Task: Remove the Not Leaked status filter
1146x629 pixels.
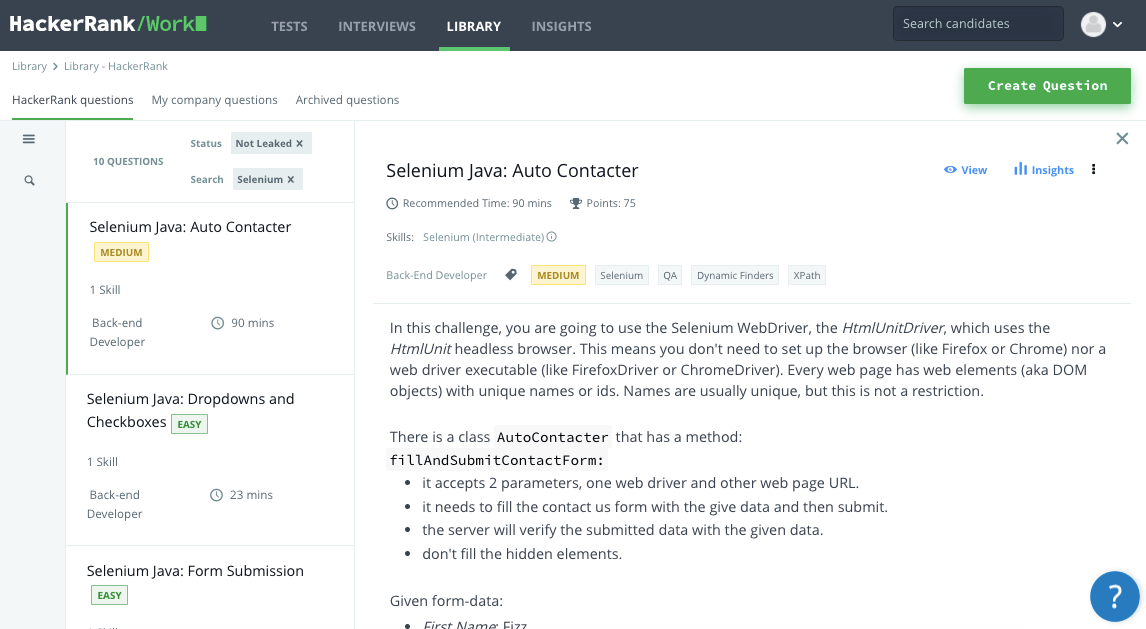Action: [x=299, y=144]
